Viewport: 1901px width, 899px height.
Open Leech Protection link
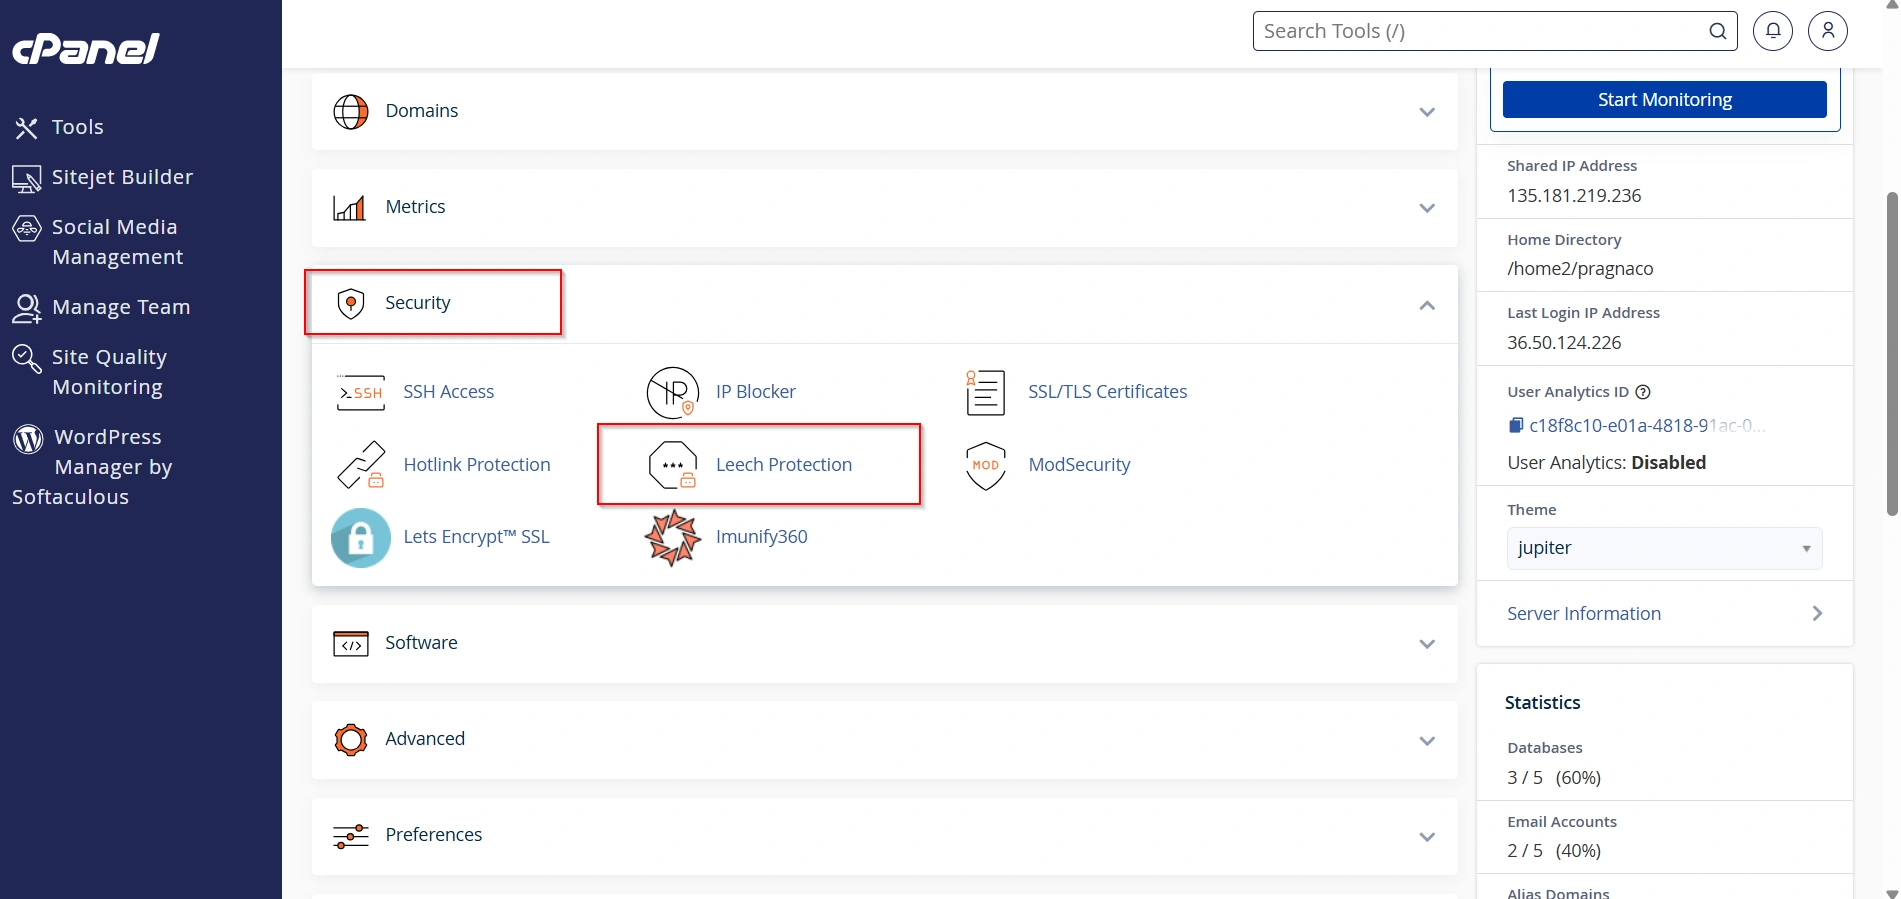tap(784, 465)
